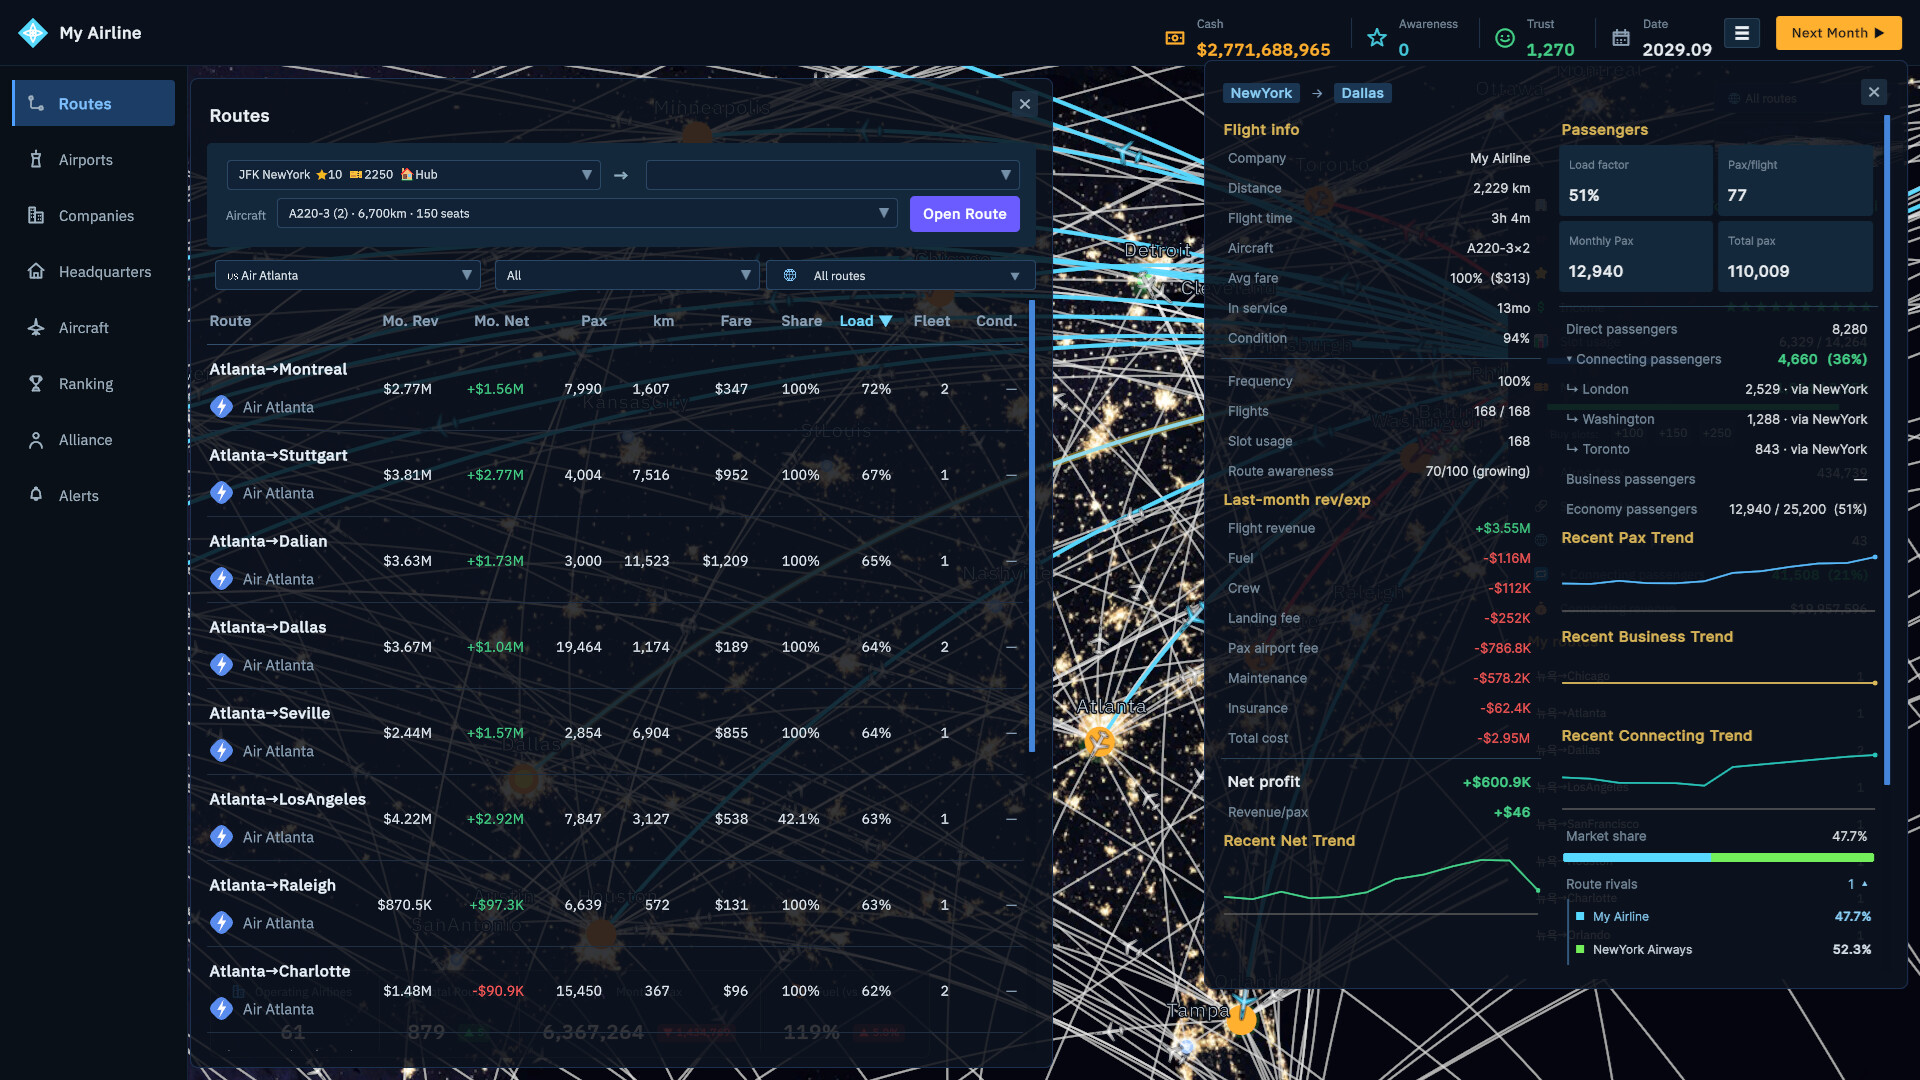
Task: Click the Air Atlanta icon under Atlanta→Charlotte
Action: coord(222,1009)
